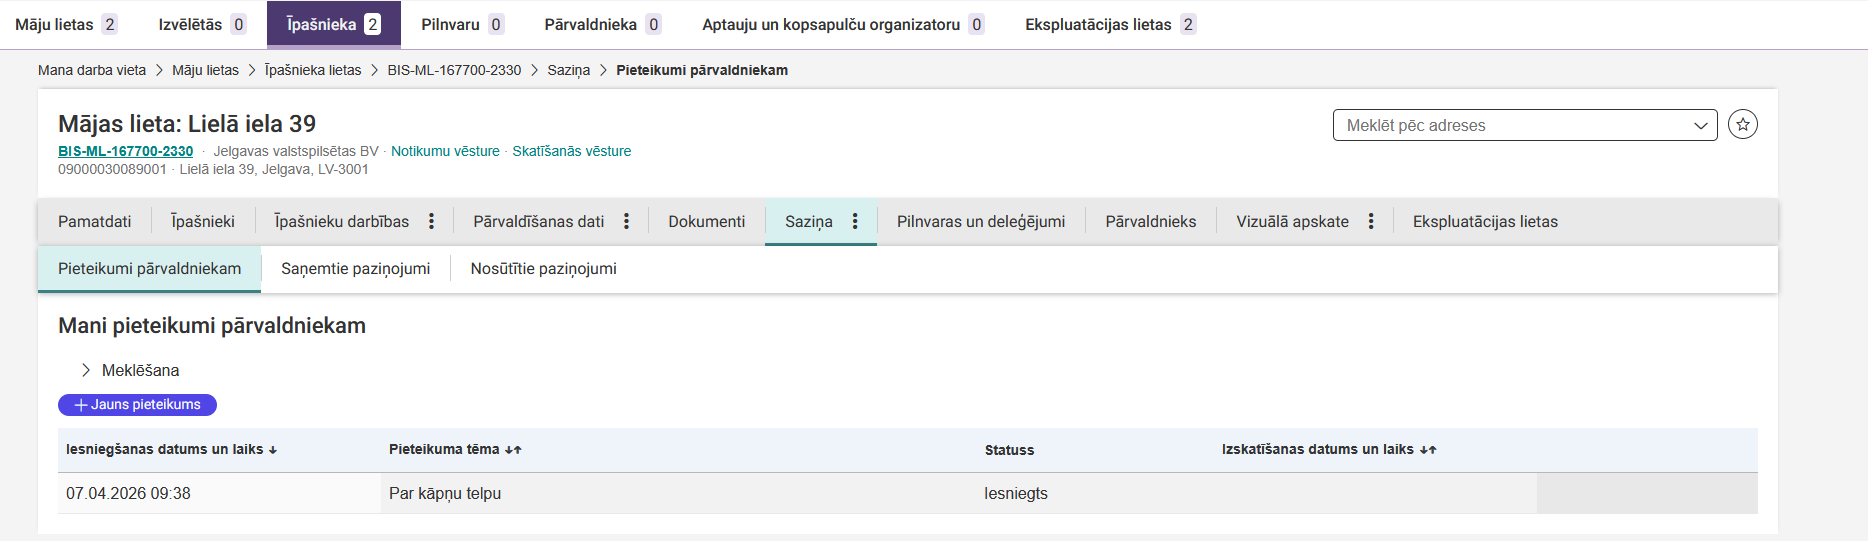
Task: Switch to the Māju lietas tab
Action: coord(66,24)
